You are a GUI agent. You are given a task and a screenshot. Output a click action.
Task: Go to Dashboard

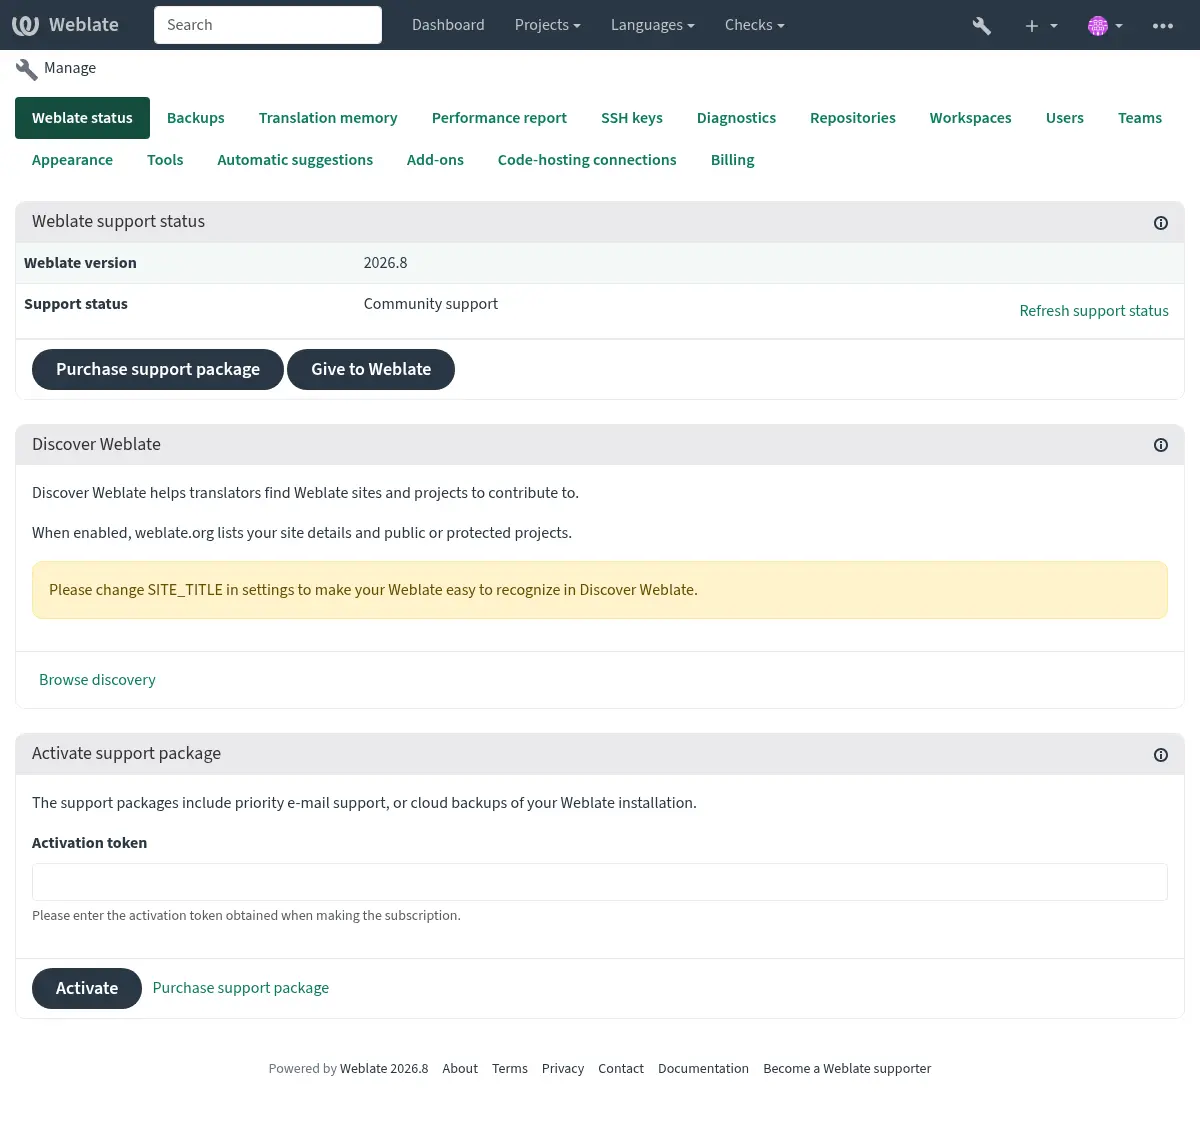coord(448,25)
